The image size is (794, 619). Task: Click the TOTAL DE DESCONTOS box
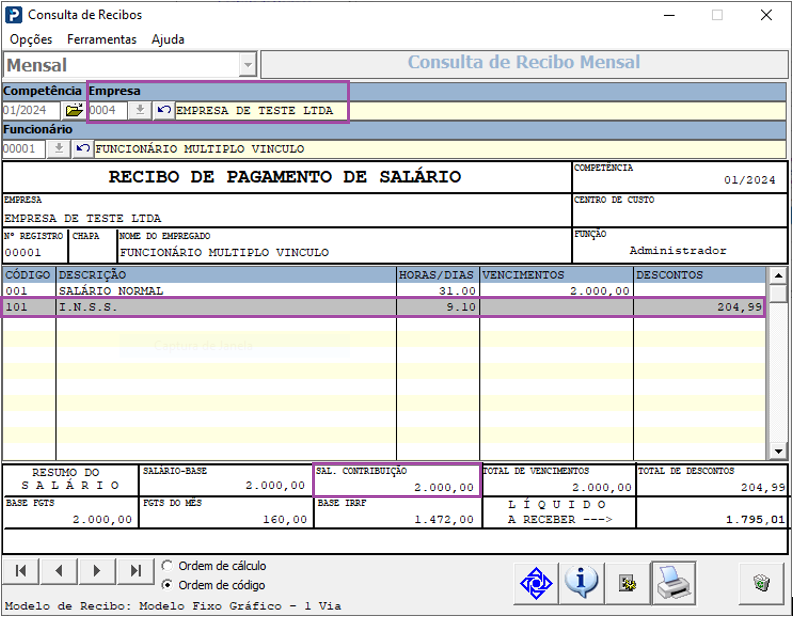(712, 480)
